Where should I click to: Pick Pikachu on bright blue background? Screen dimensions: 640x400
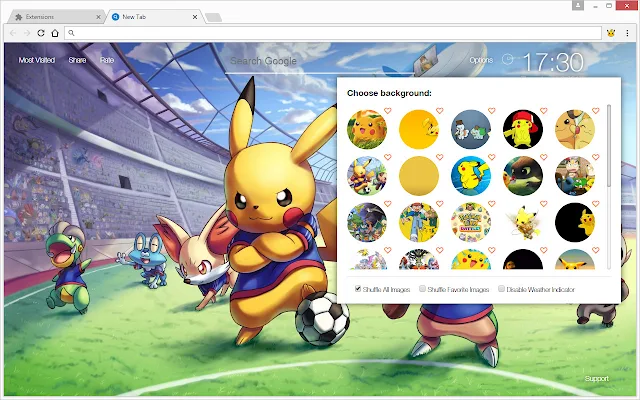click(471, 176)
